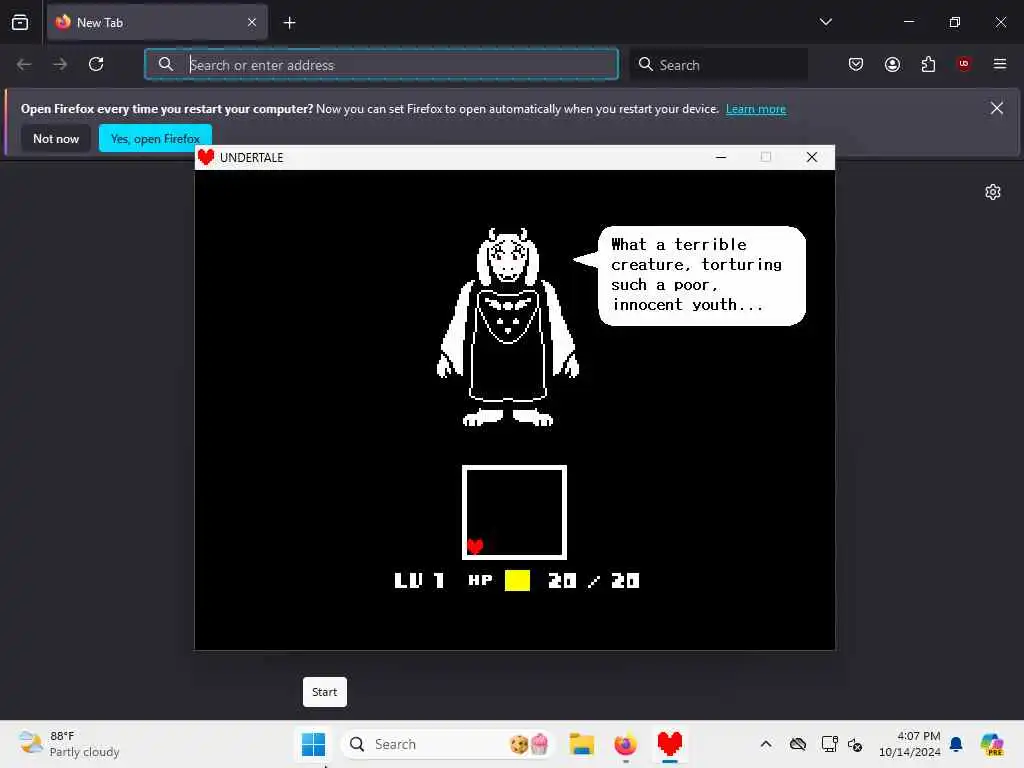Open File Explorer from taskbar

[581, 744]
